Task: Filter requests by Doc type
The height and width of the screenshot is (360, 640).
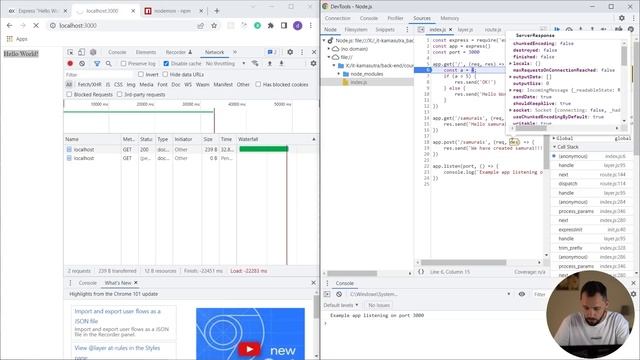Action: pyautogui.click(x=176, y=84)
